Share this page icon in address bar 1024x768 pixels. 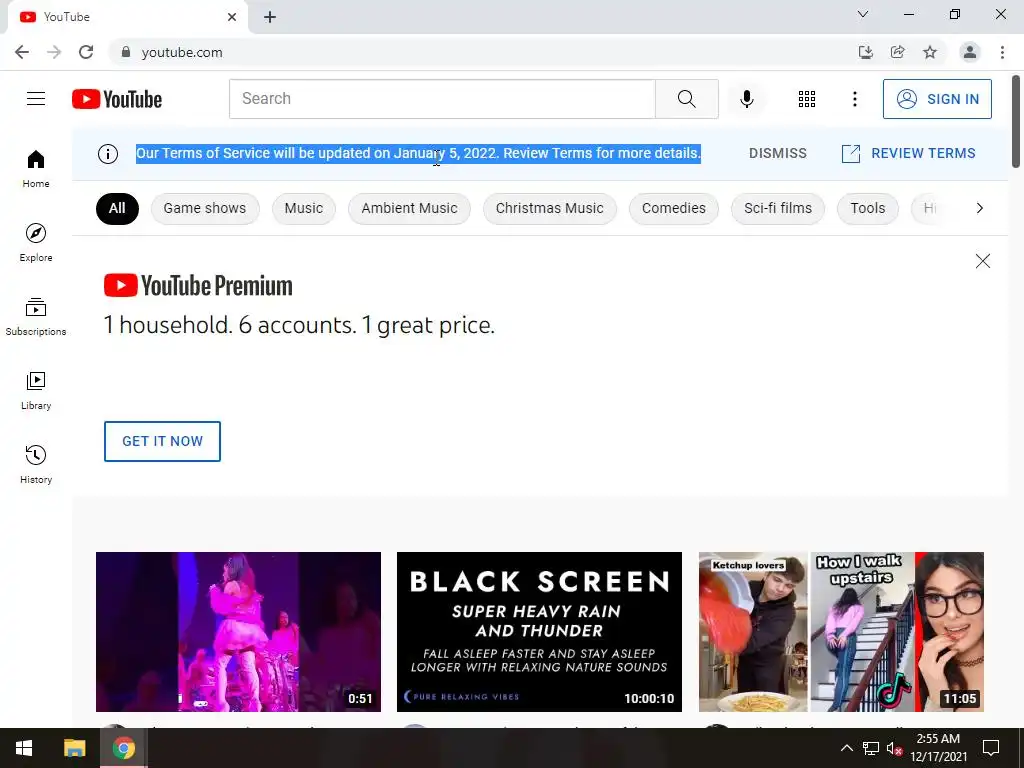pos(897,52)
